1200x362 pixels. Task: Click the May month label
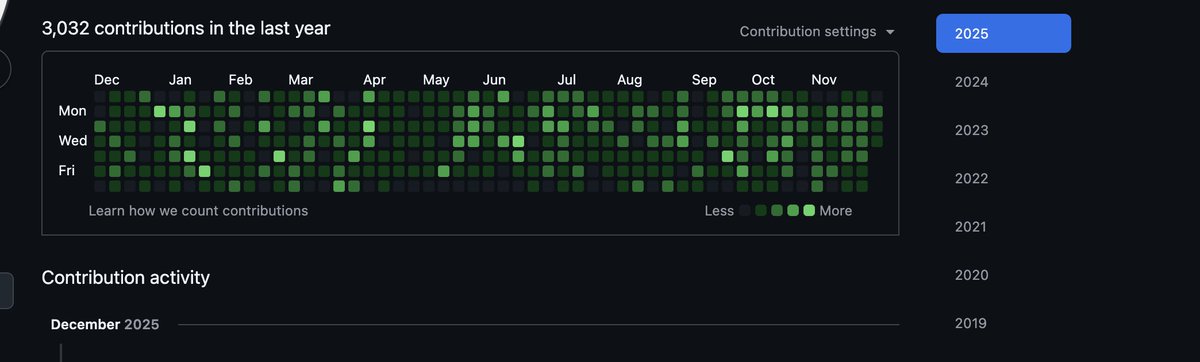pyautogui.click(x=436, y=80)
